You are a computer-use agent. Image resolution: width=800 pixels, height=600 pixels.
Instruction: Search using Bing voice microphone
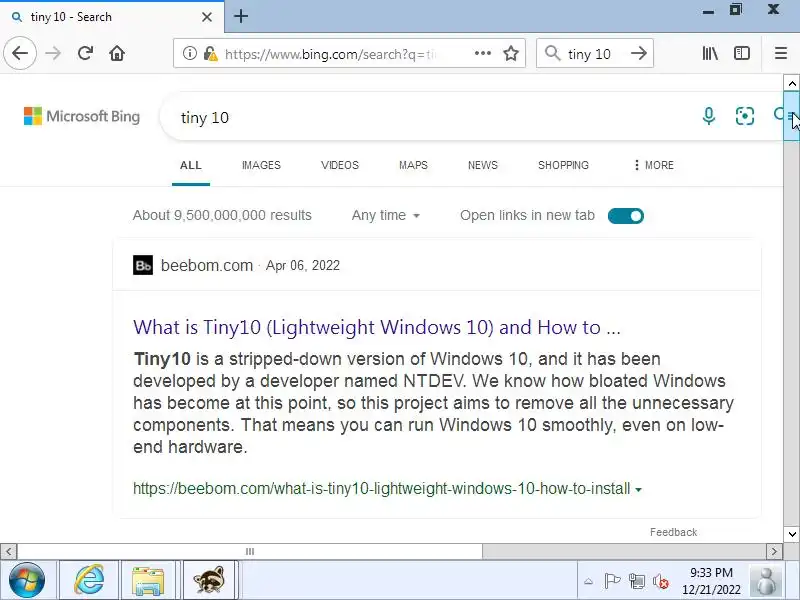708,116
